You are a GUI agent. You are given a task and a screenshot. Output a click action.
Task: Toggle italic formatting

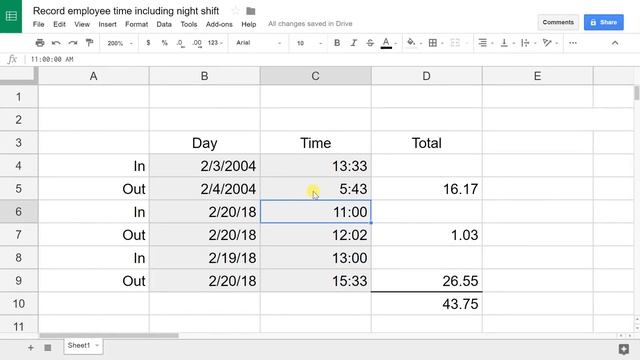click(353, 42)
